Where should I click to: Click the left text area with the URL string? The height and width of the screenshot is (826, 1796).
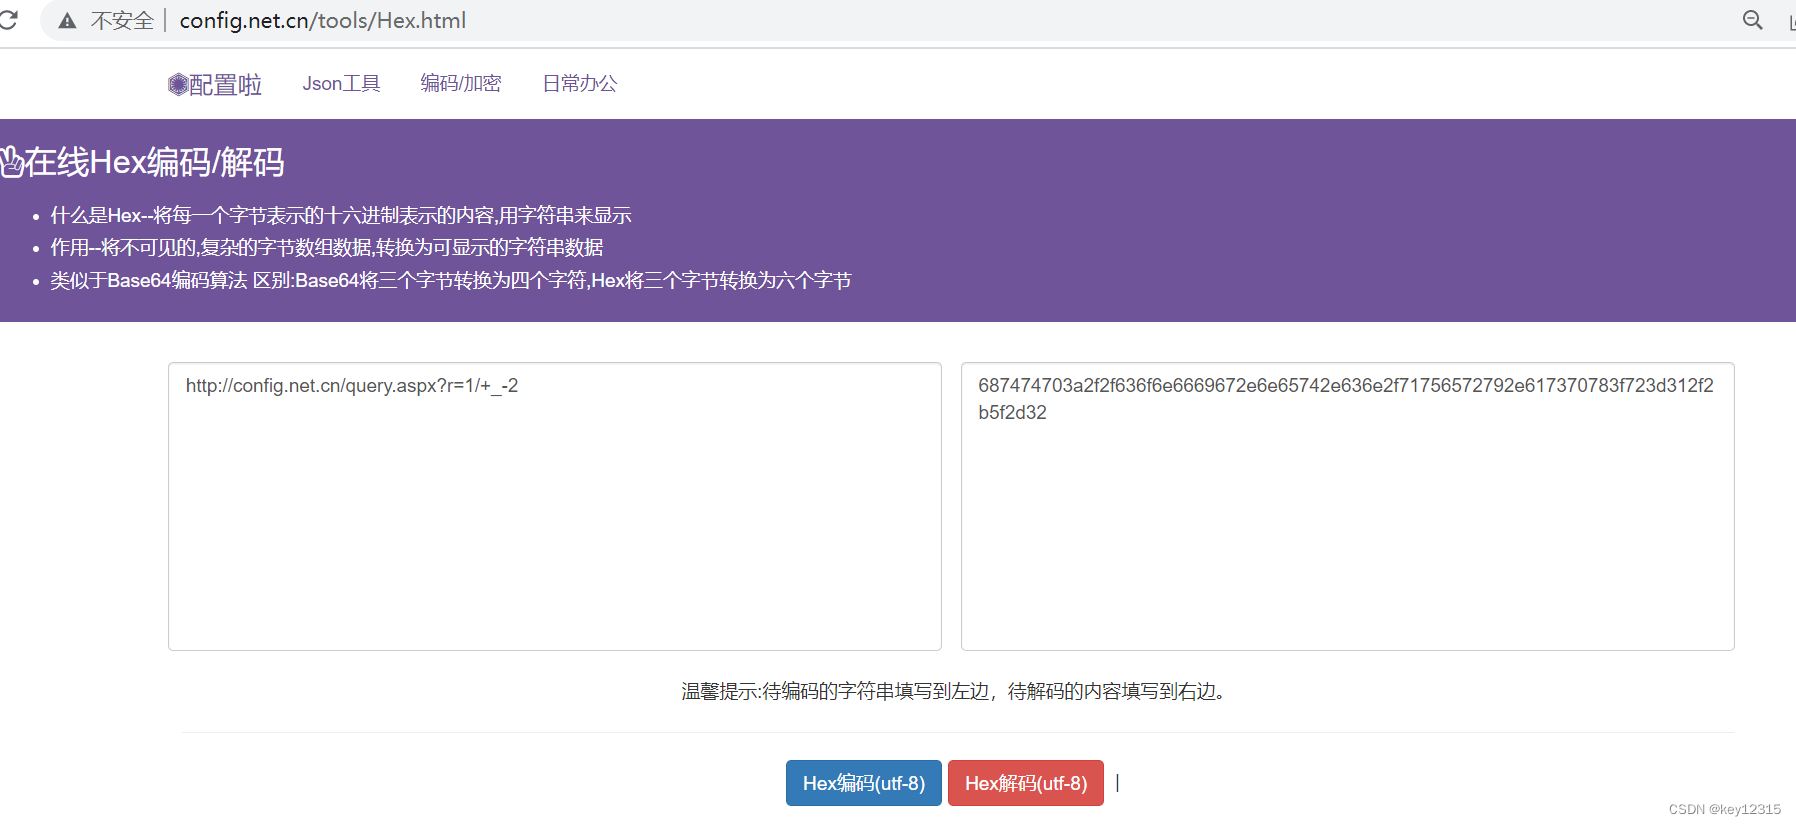(555, 506)
